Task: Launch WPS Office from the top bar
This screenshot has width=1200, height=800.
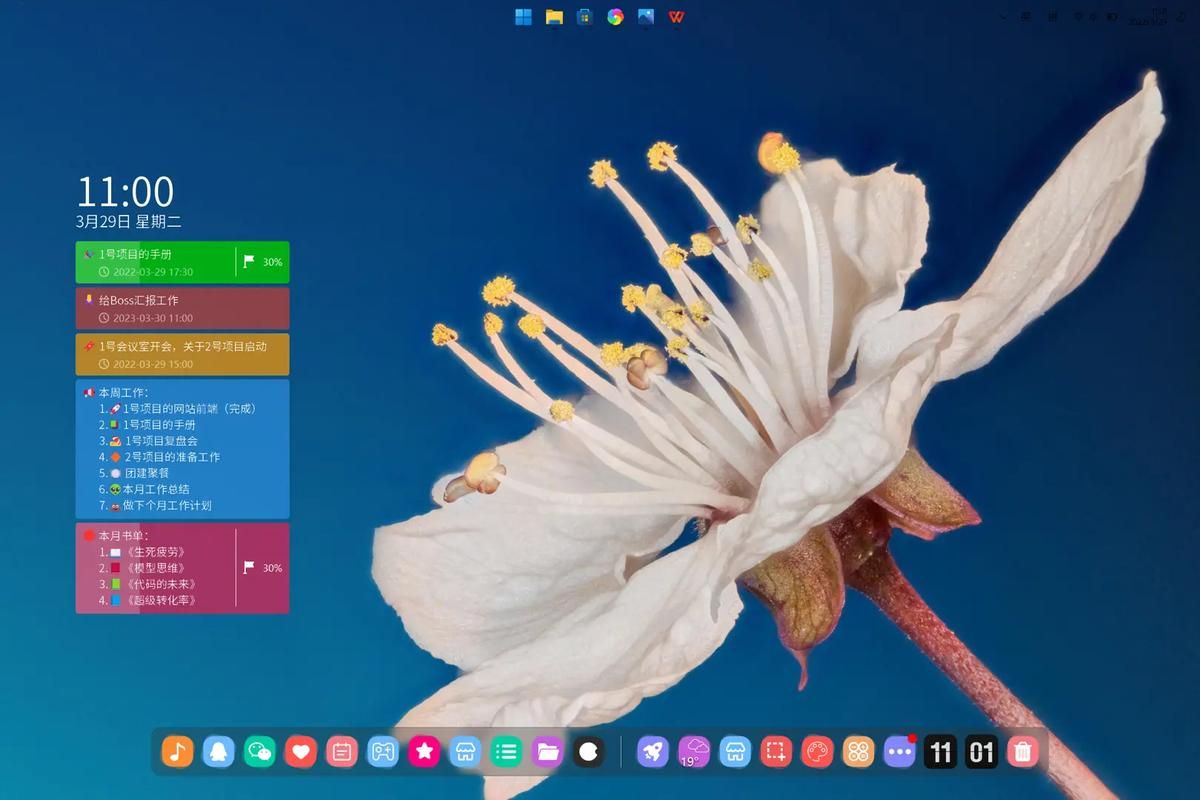Action: pos(678,15)
